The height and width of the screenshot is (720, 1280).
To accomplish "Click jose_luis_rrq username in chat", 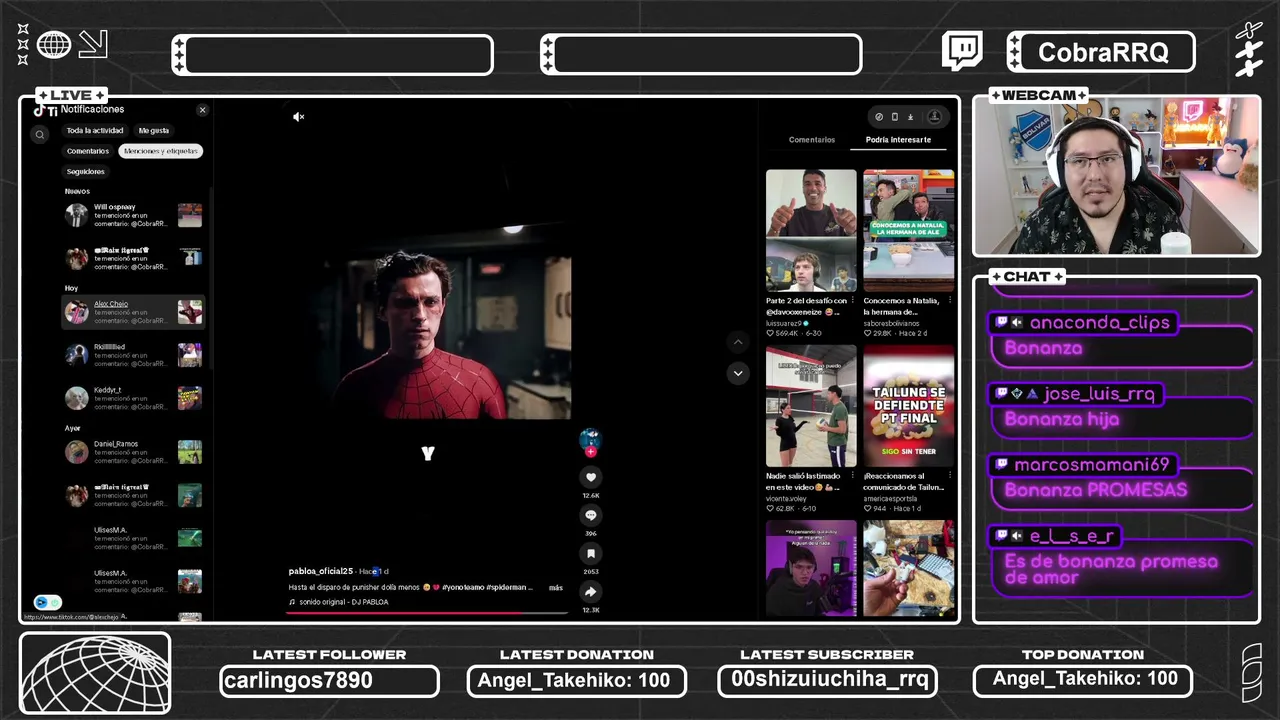I will [x=1099, y=394].
